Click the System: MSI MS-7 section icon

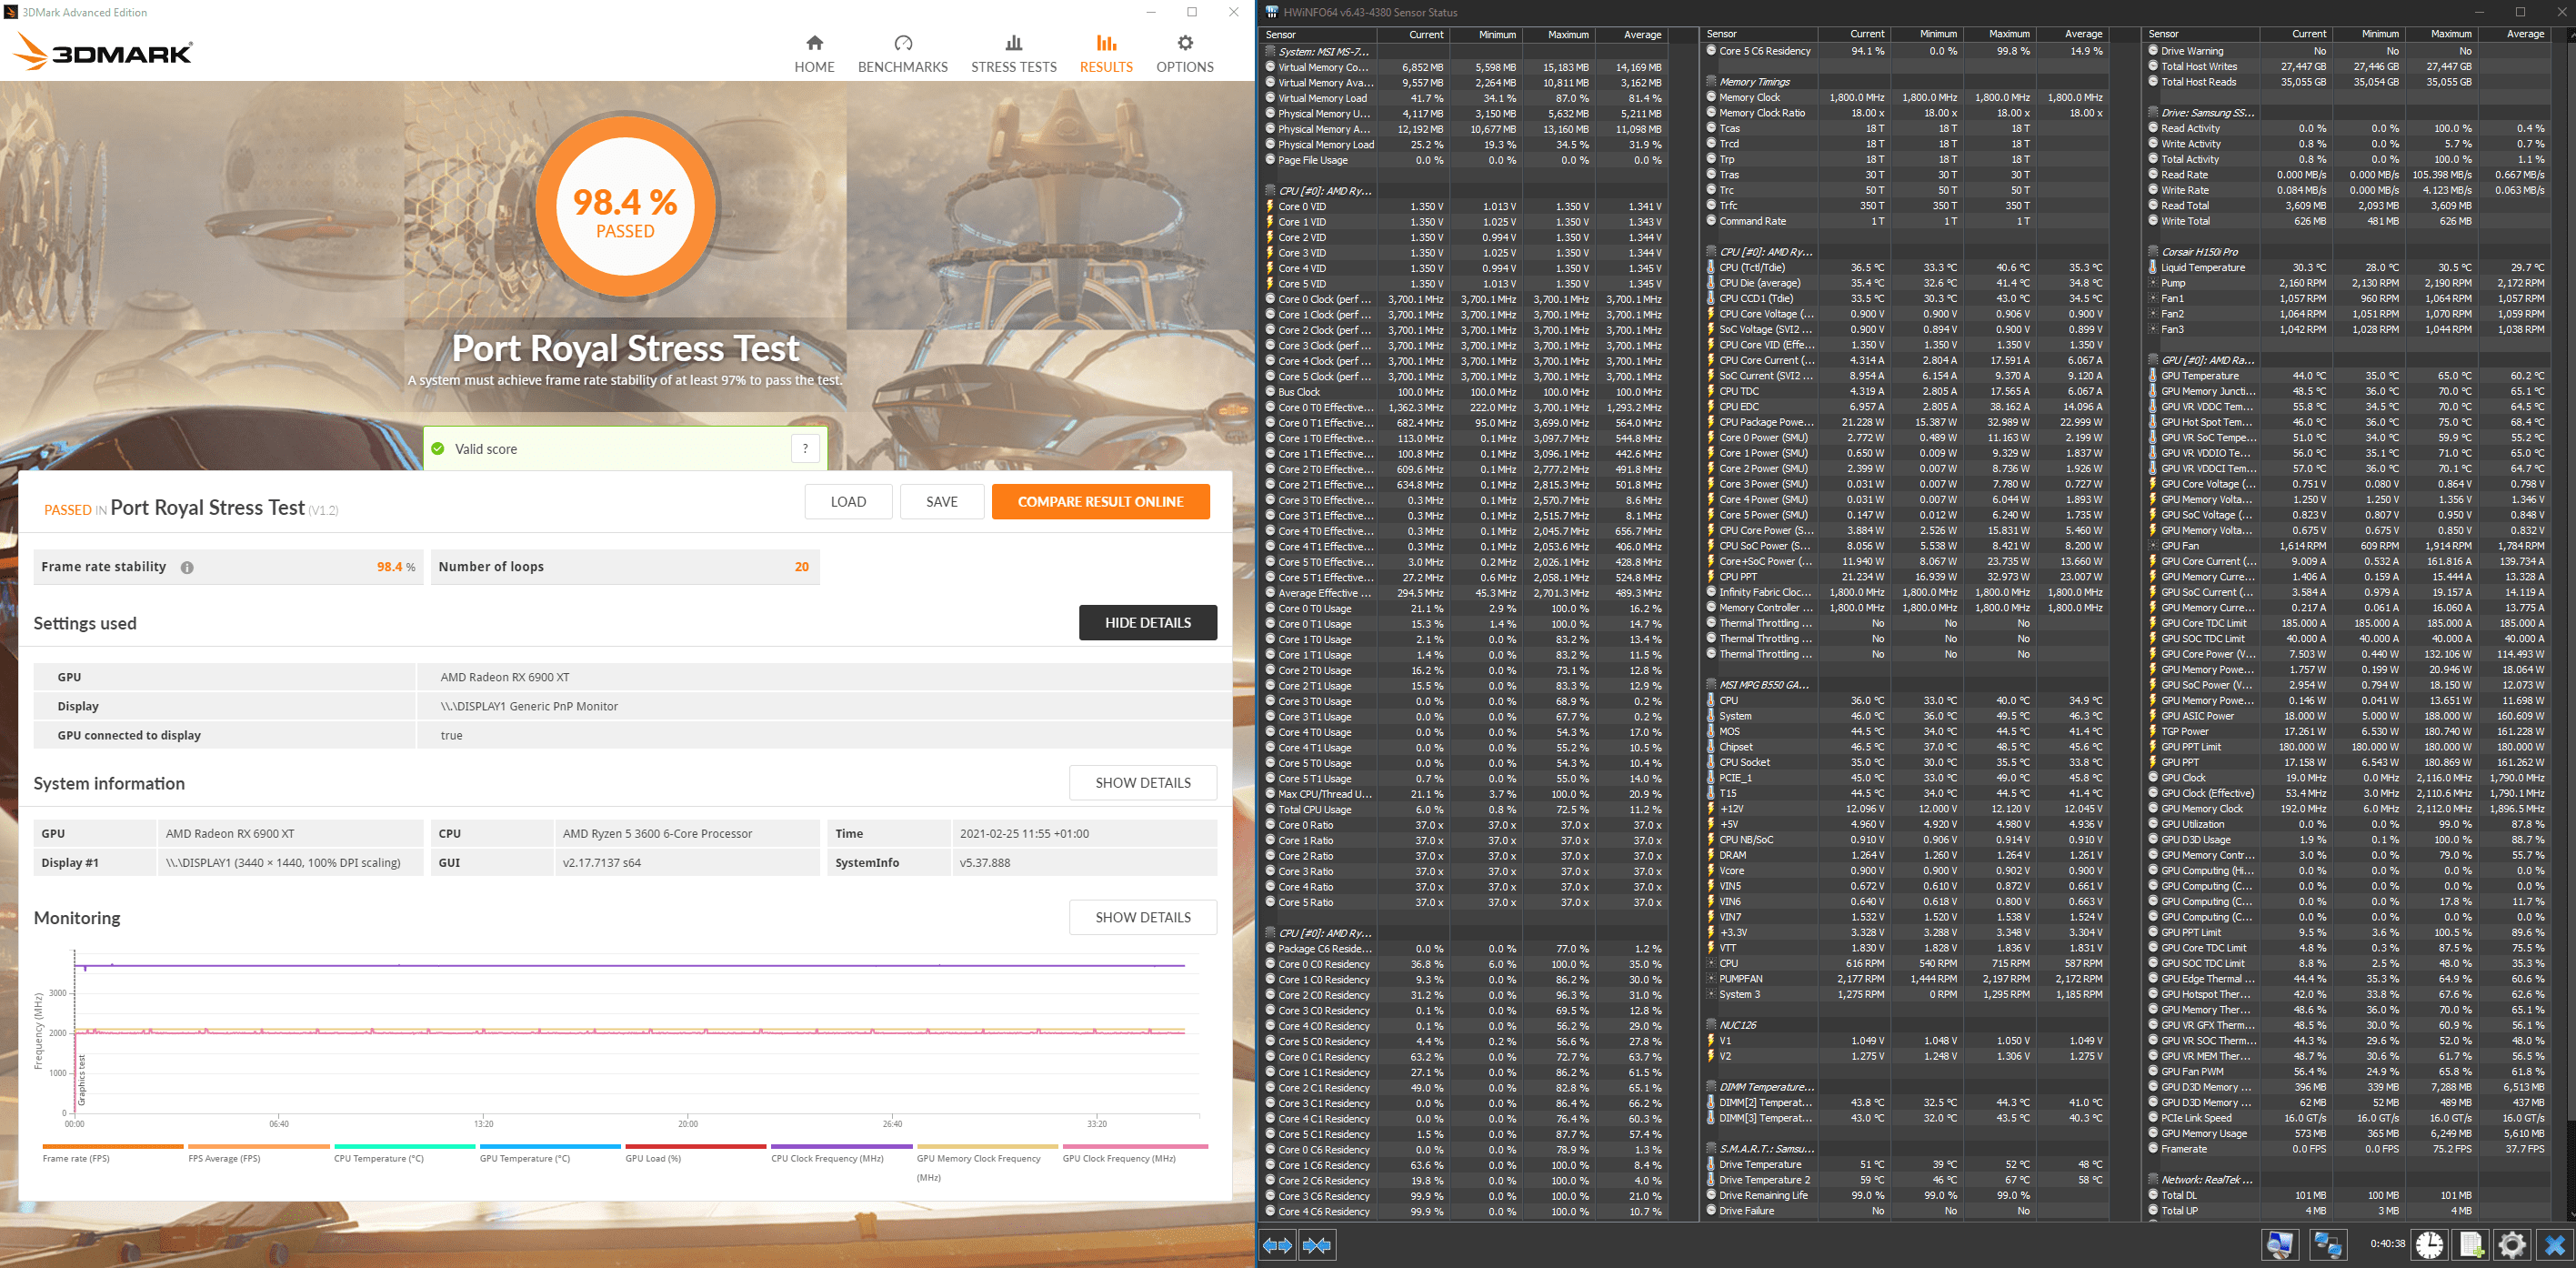[1270, 51]
